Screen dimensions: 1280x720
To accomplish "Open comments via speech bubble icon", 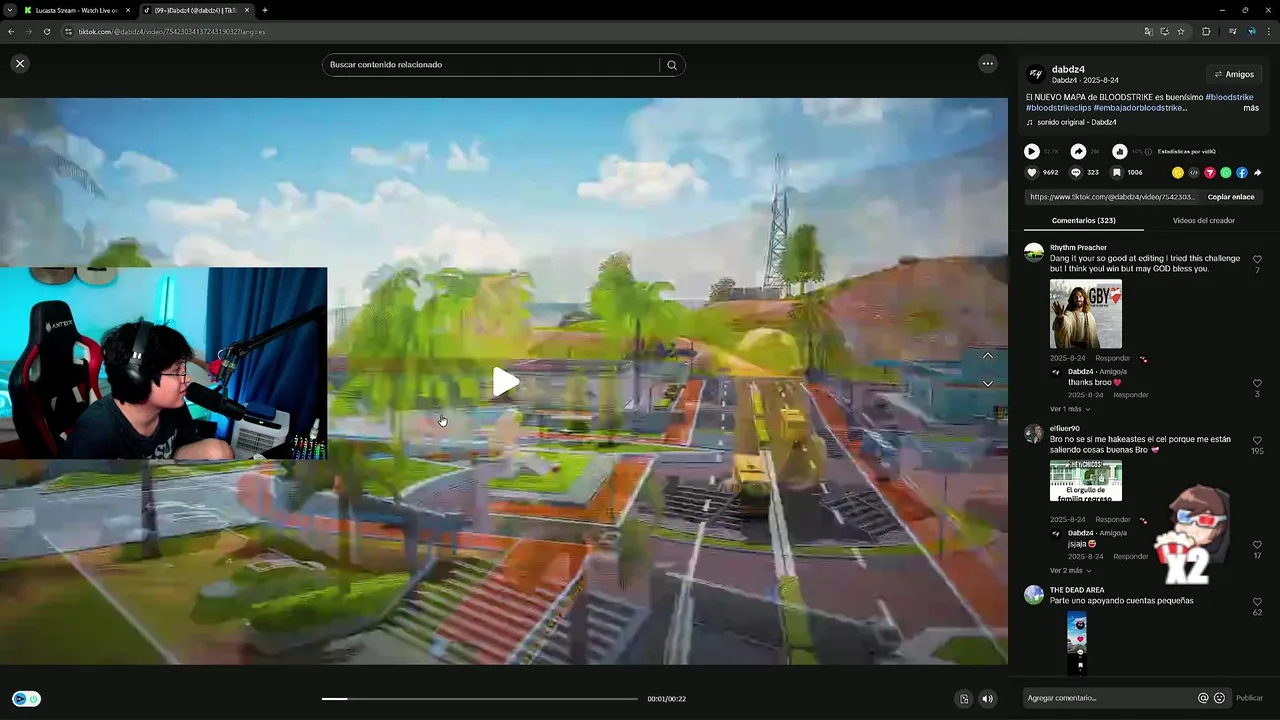I will 1076,172.
